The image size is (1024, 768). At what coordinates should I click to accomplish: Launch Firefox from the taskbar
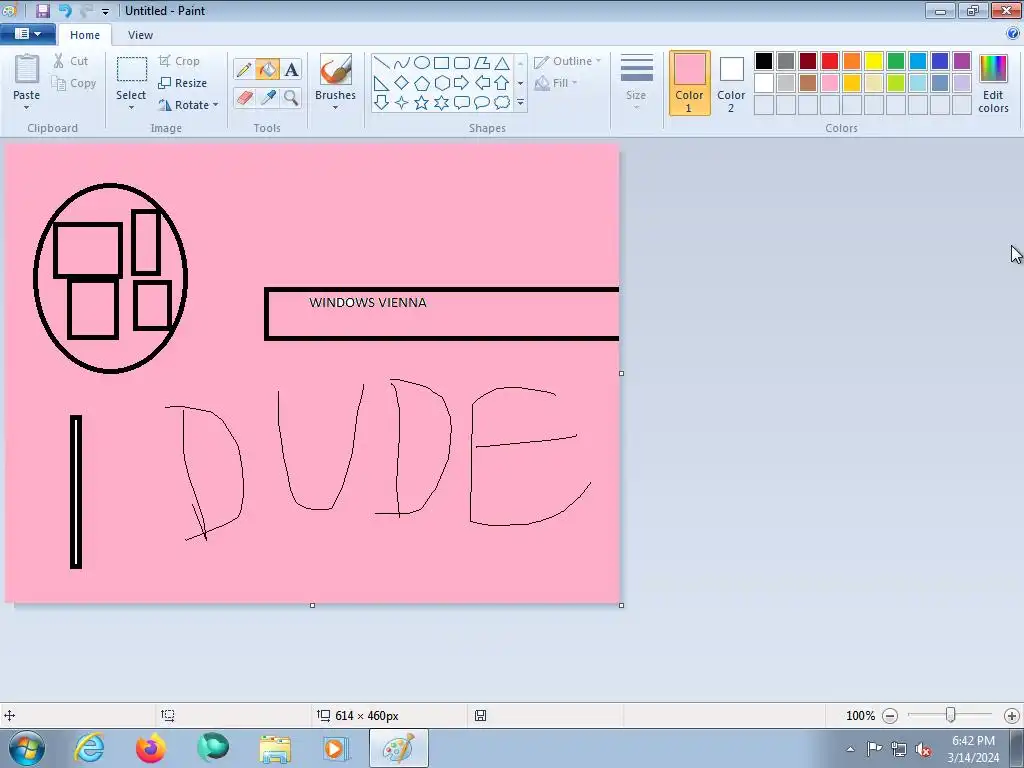(151, 748)
